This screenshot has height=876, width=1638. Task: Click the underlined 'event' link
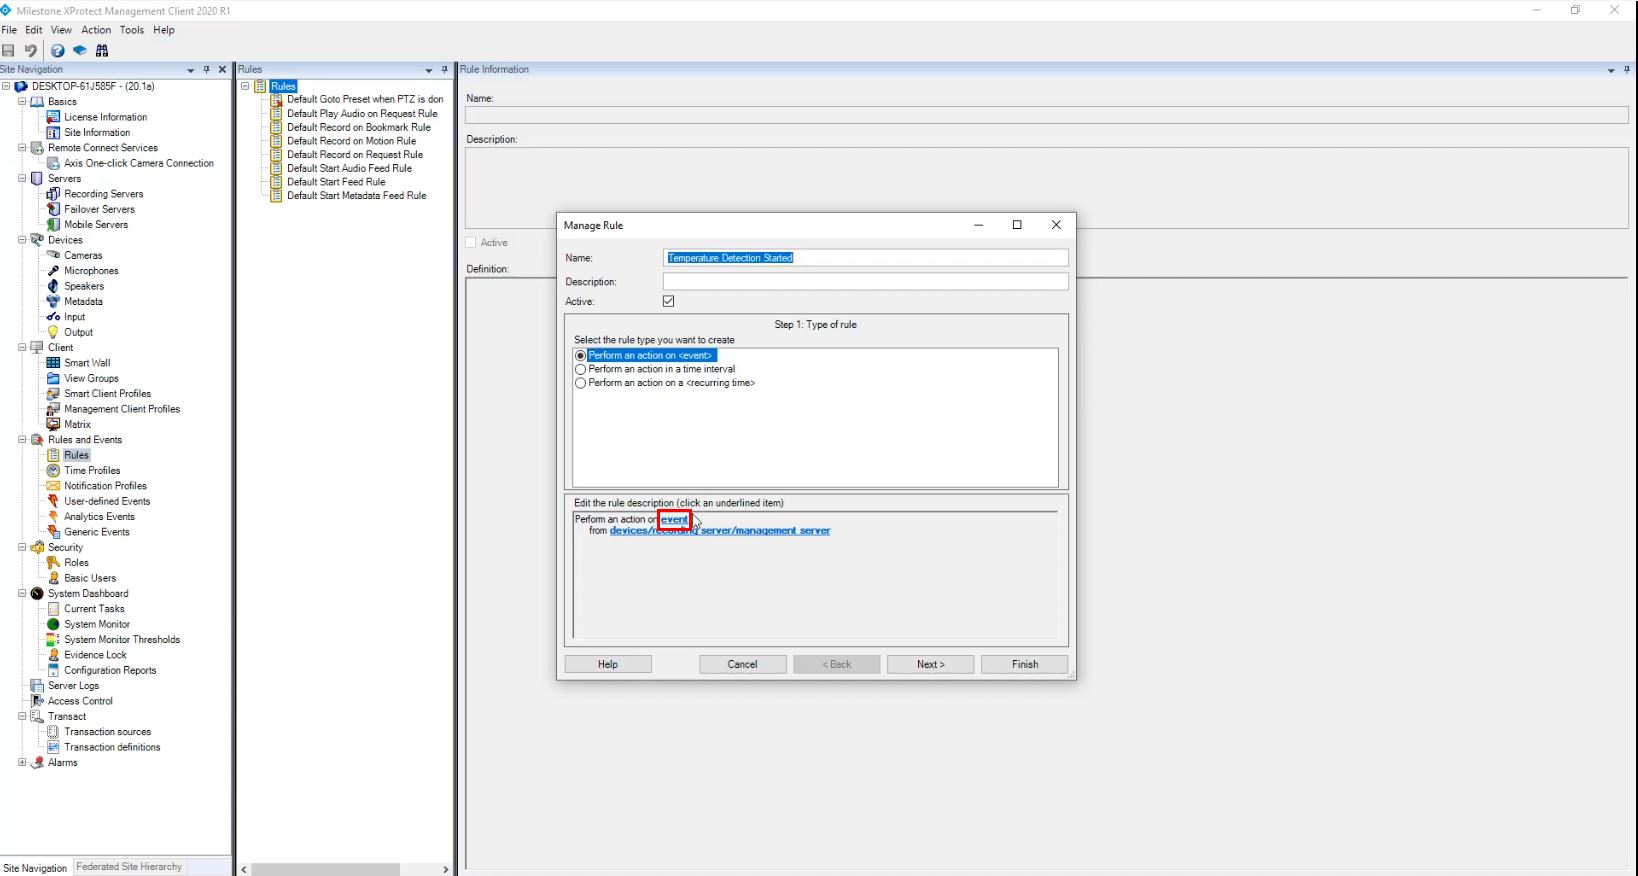pyautogui.click(x=674, y=519)
